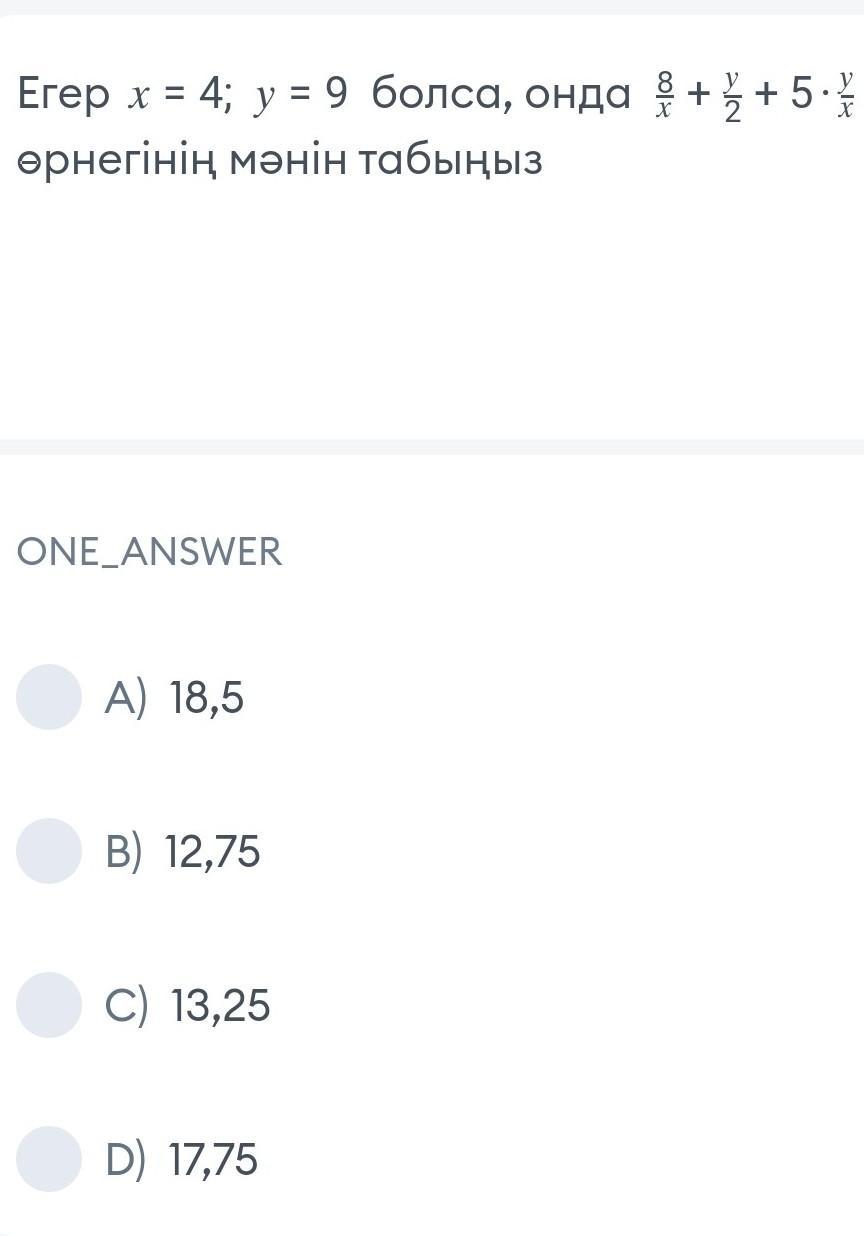Tap the answer value 13,25
Image resolution: width=864 pixels, height=1236 pixels.
pos(220,1006)
